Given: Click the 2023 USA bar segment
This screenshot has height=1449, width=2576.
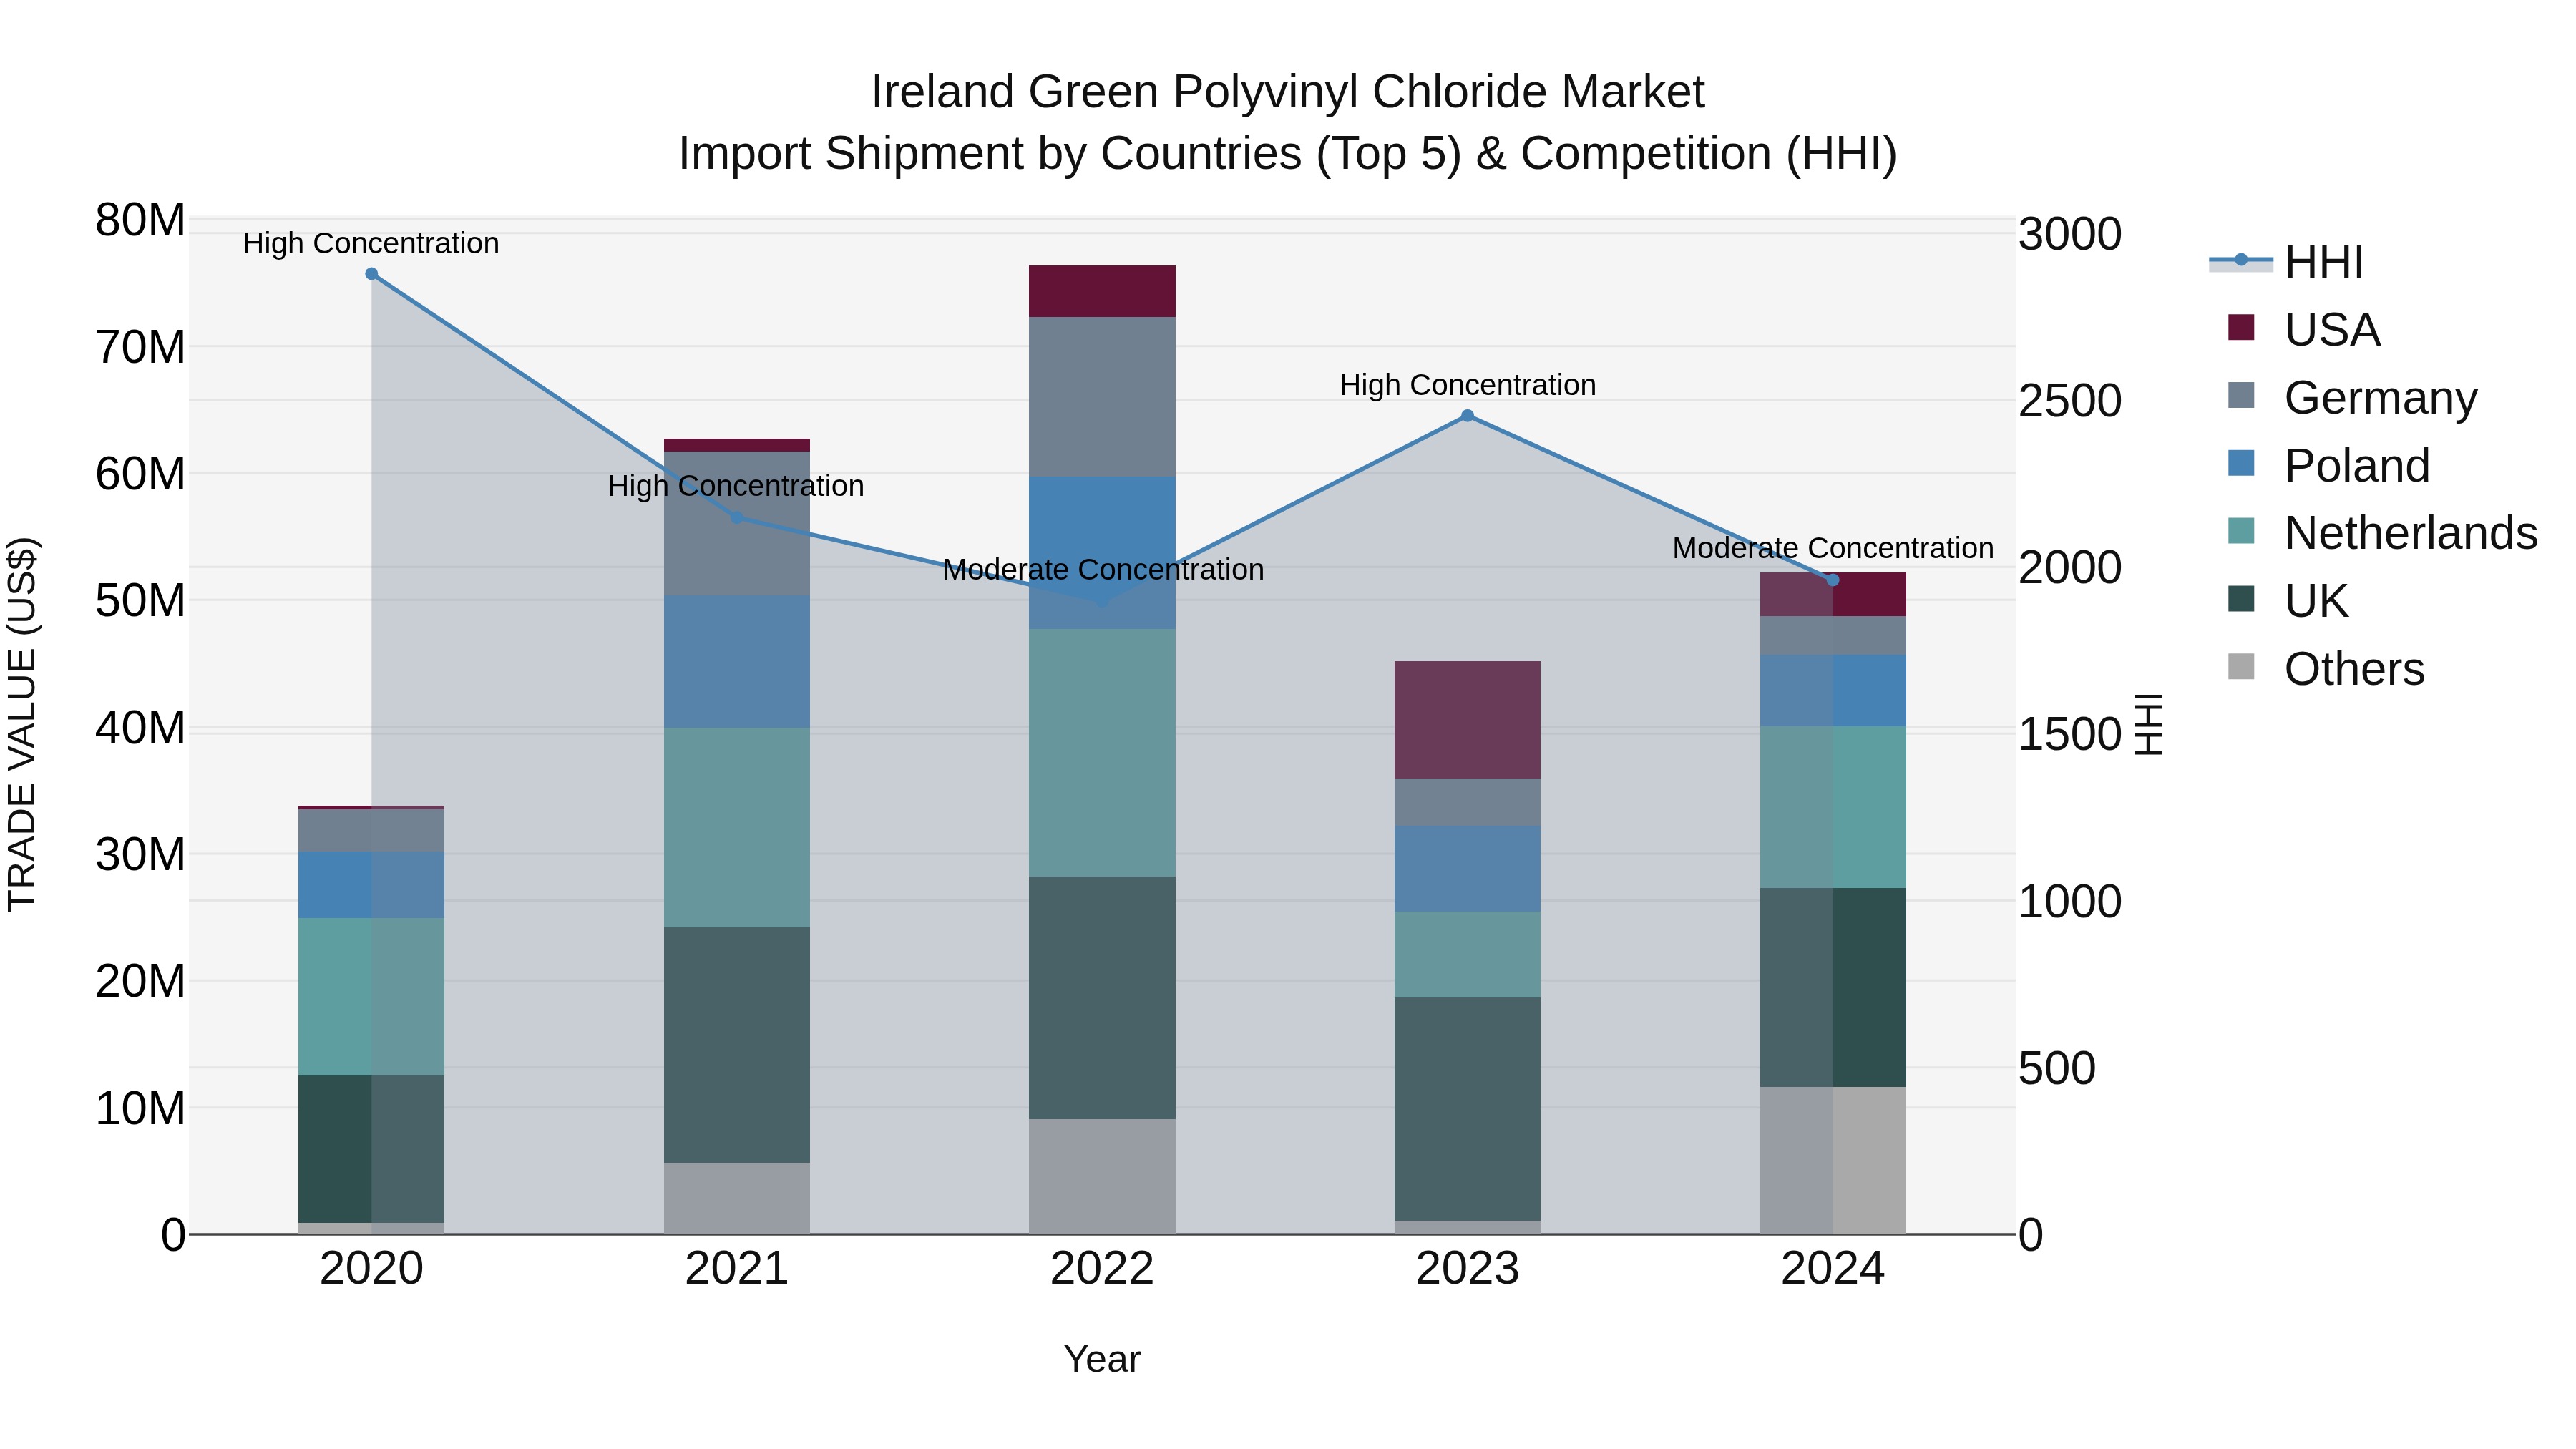Looking at the screenshot, I should tap(1467, 720).
